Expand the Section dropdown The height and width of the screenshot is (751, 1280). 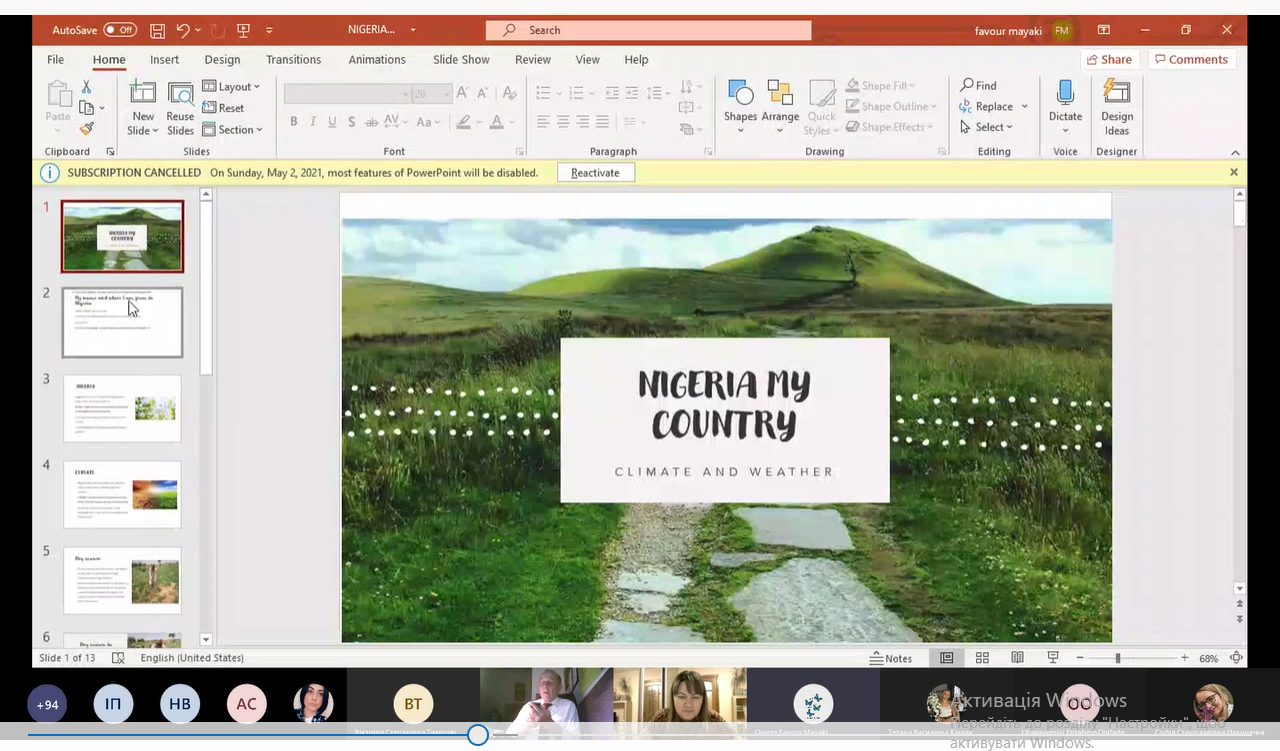[232, 130]
